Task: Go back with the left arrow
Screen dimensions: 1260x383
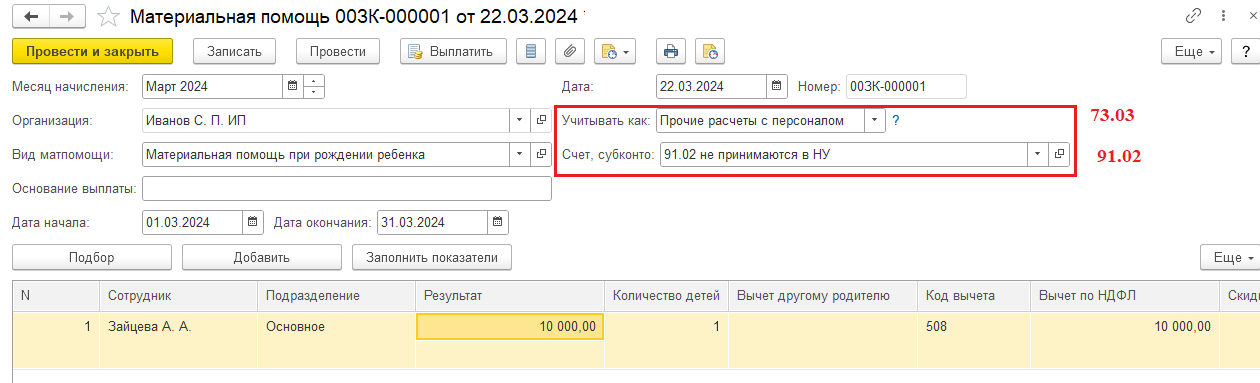Action: click(x=31, y=16)
